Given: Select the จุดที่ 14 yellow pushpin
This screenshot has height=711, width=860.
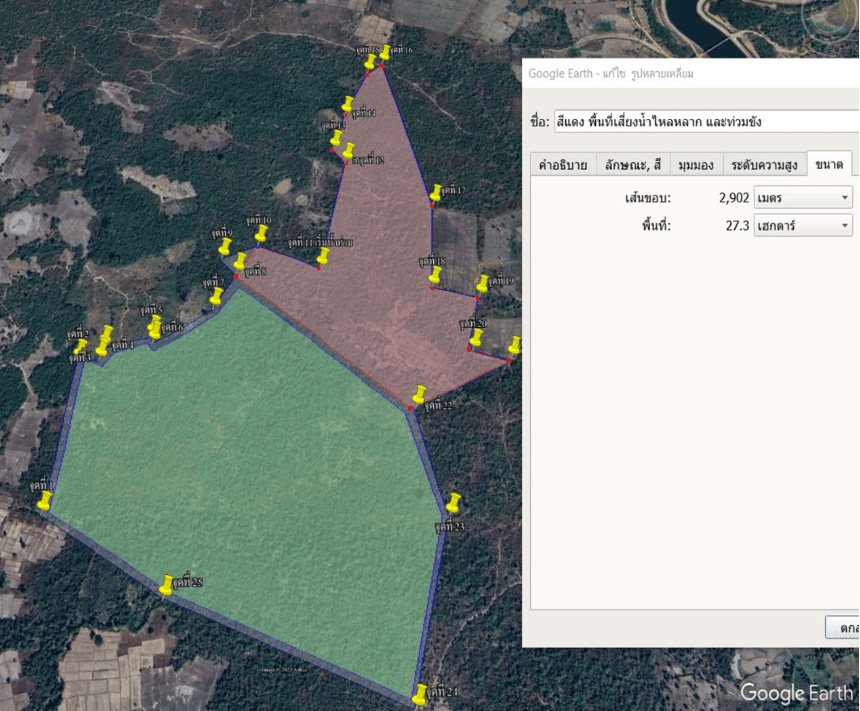Looking at the screenshot, I should 348,104.
